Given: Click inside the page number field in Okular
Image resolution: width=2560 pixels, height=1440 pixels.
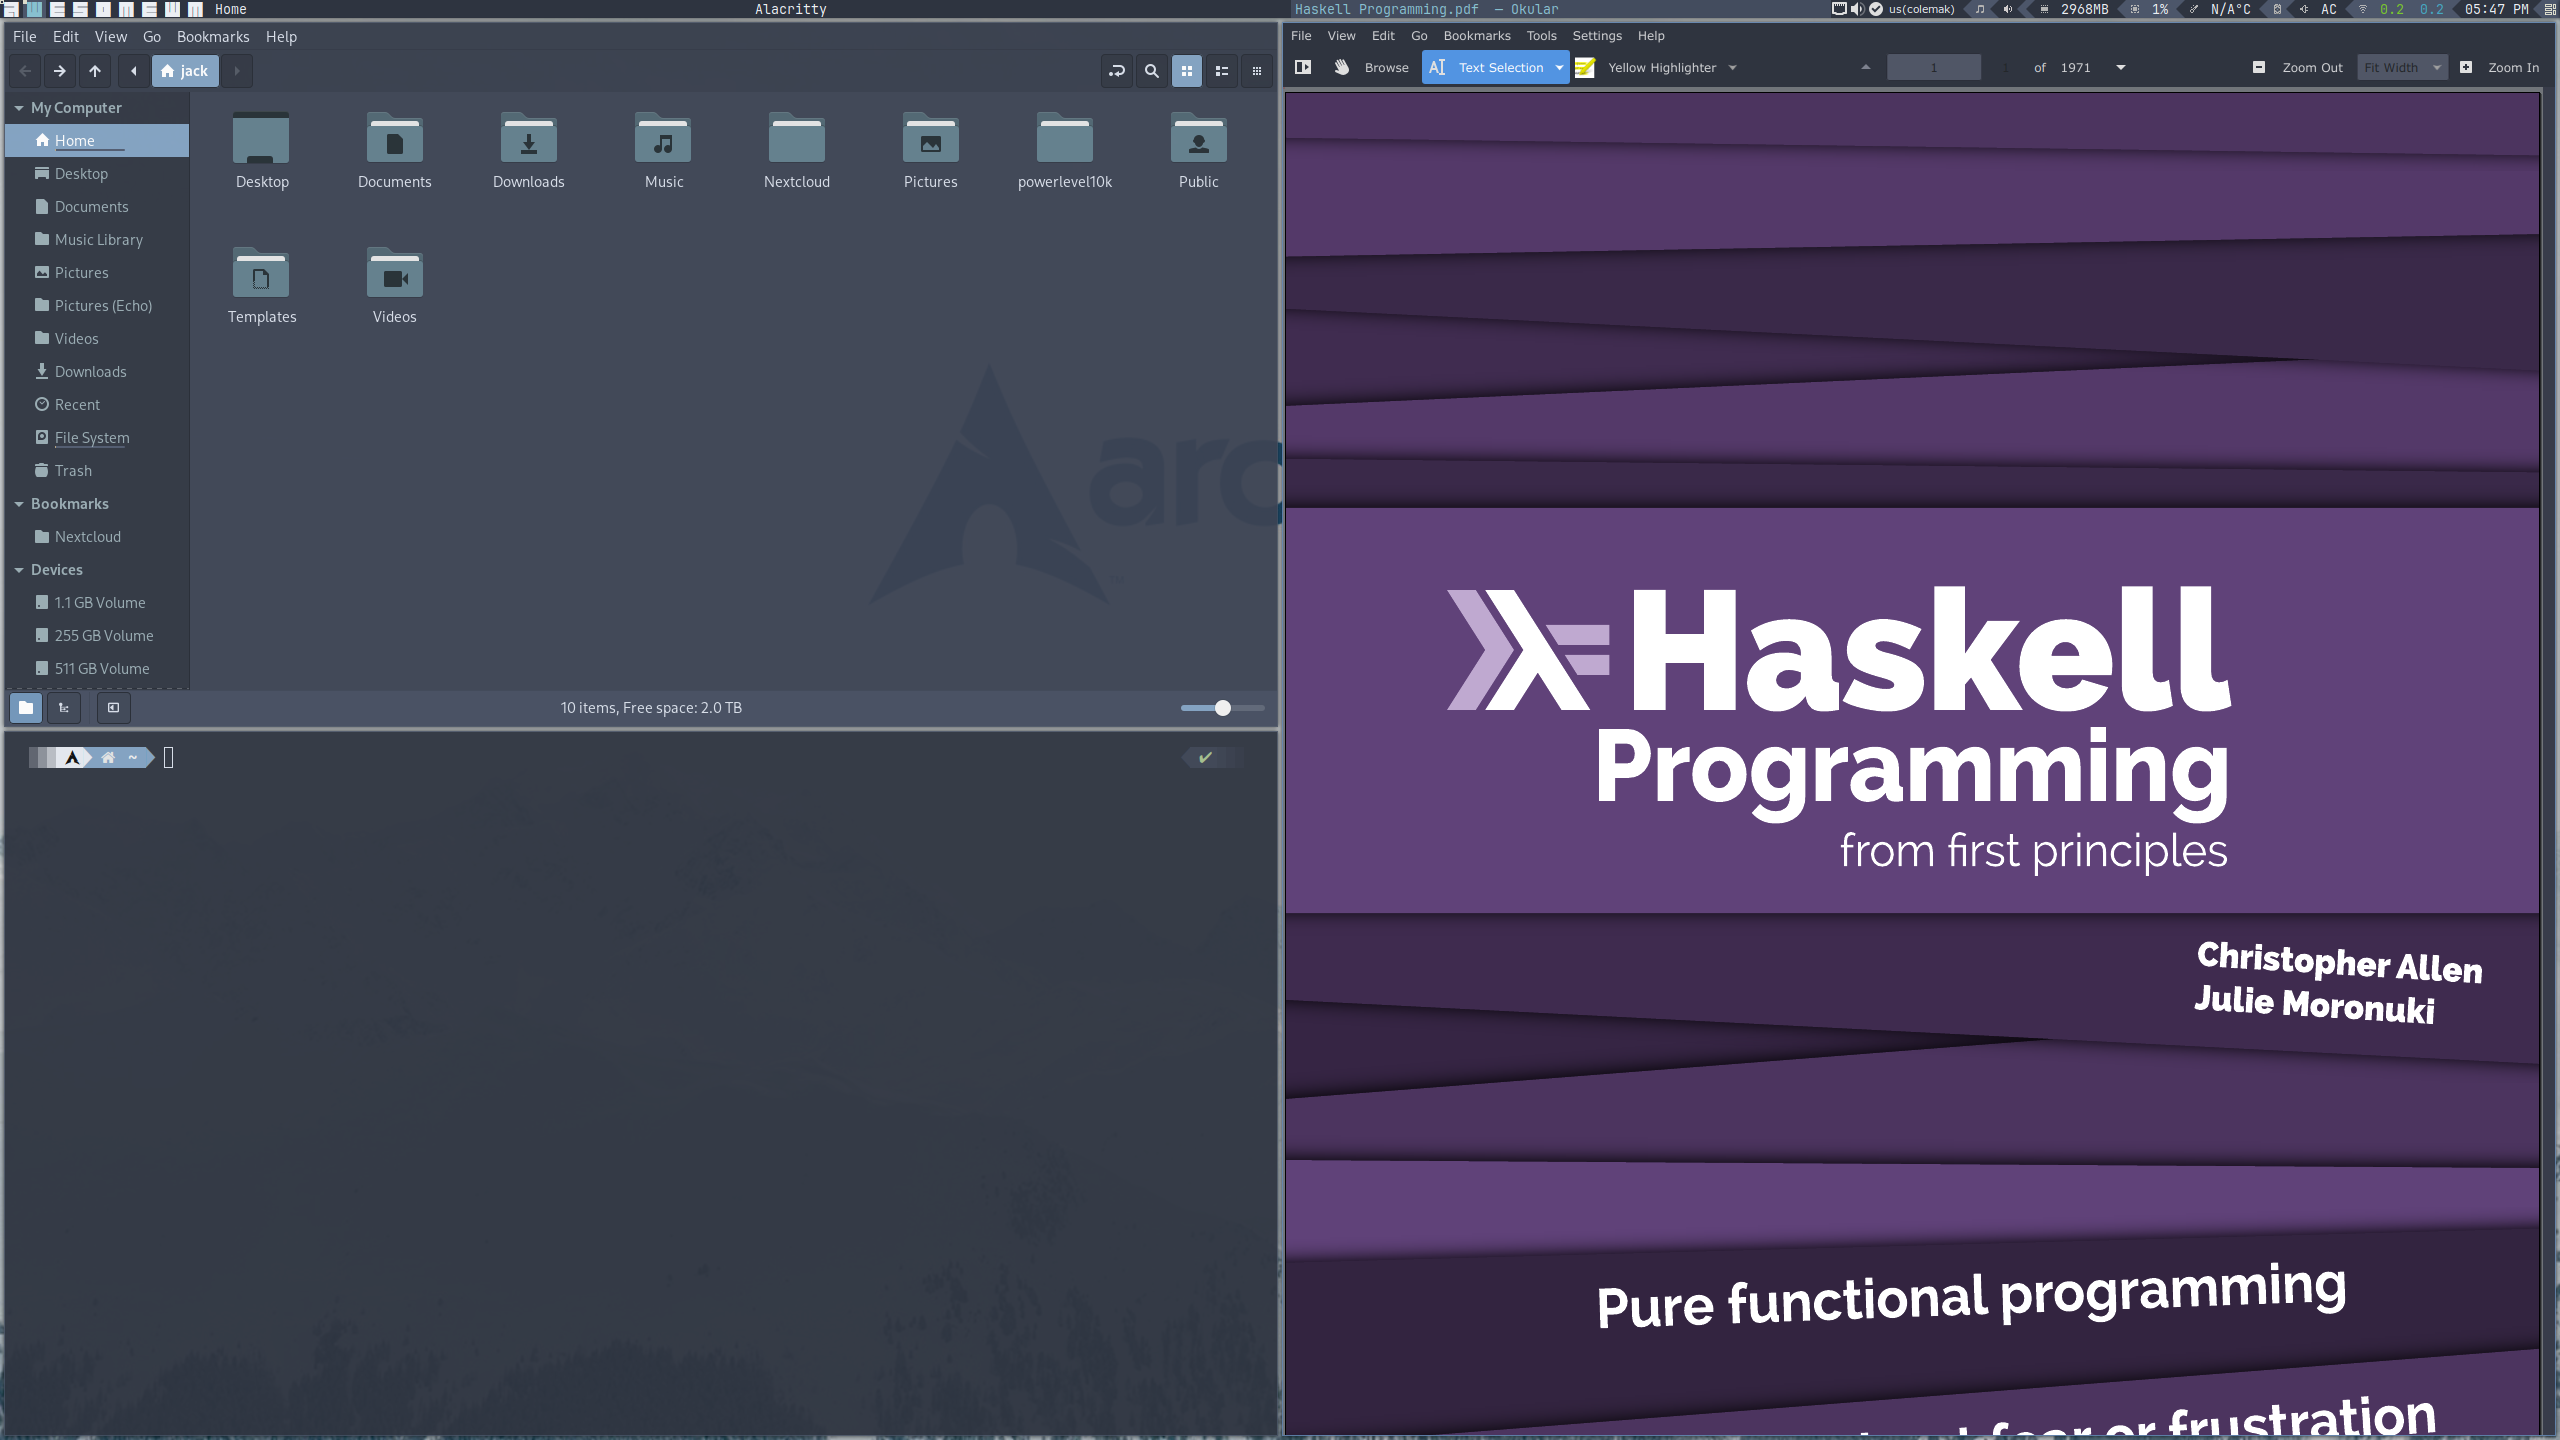Looking at the screenshot, I should (x=1933, y=67).
